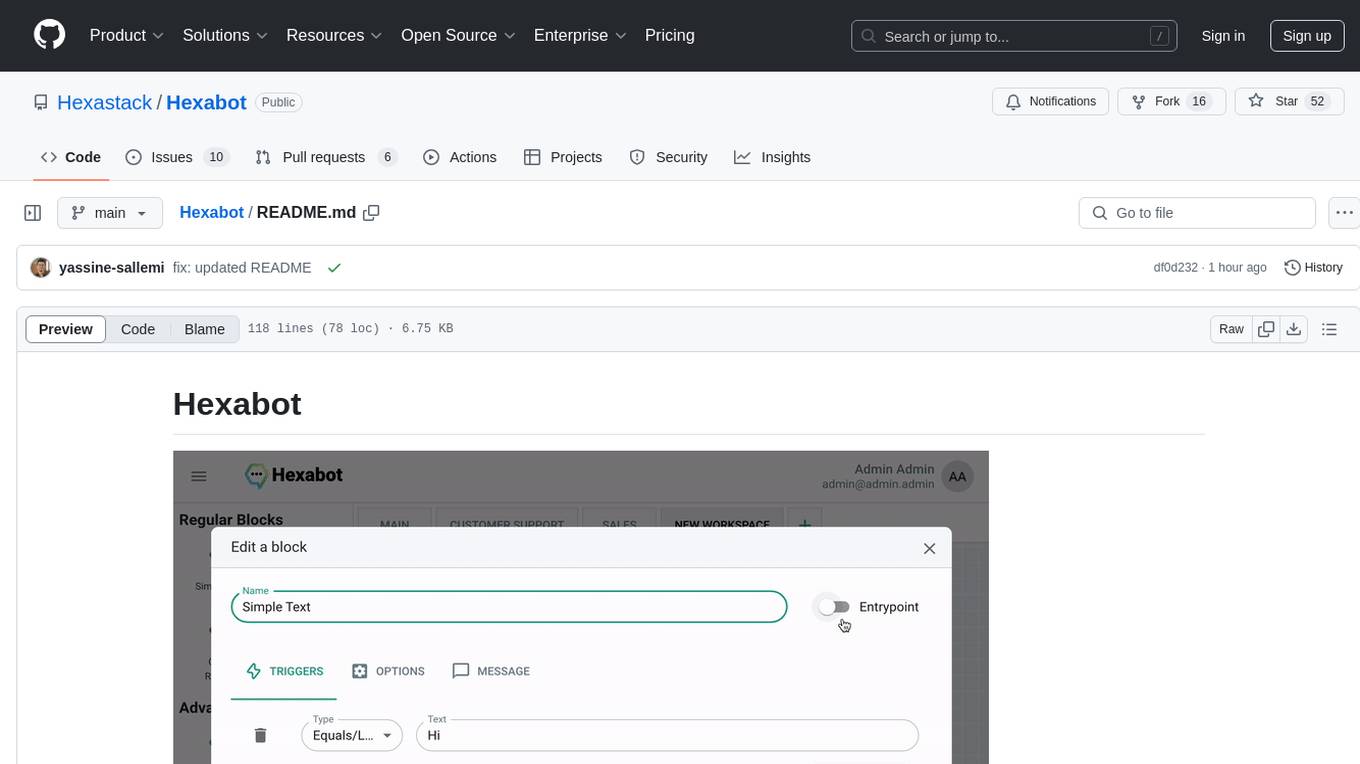This screenshot has width=1360, height=764.
Task: Go to Hexabot root in breadcrumb
Action: tap(212, 212)
